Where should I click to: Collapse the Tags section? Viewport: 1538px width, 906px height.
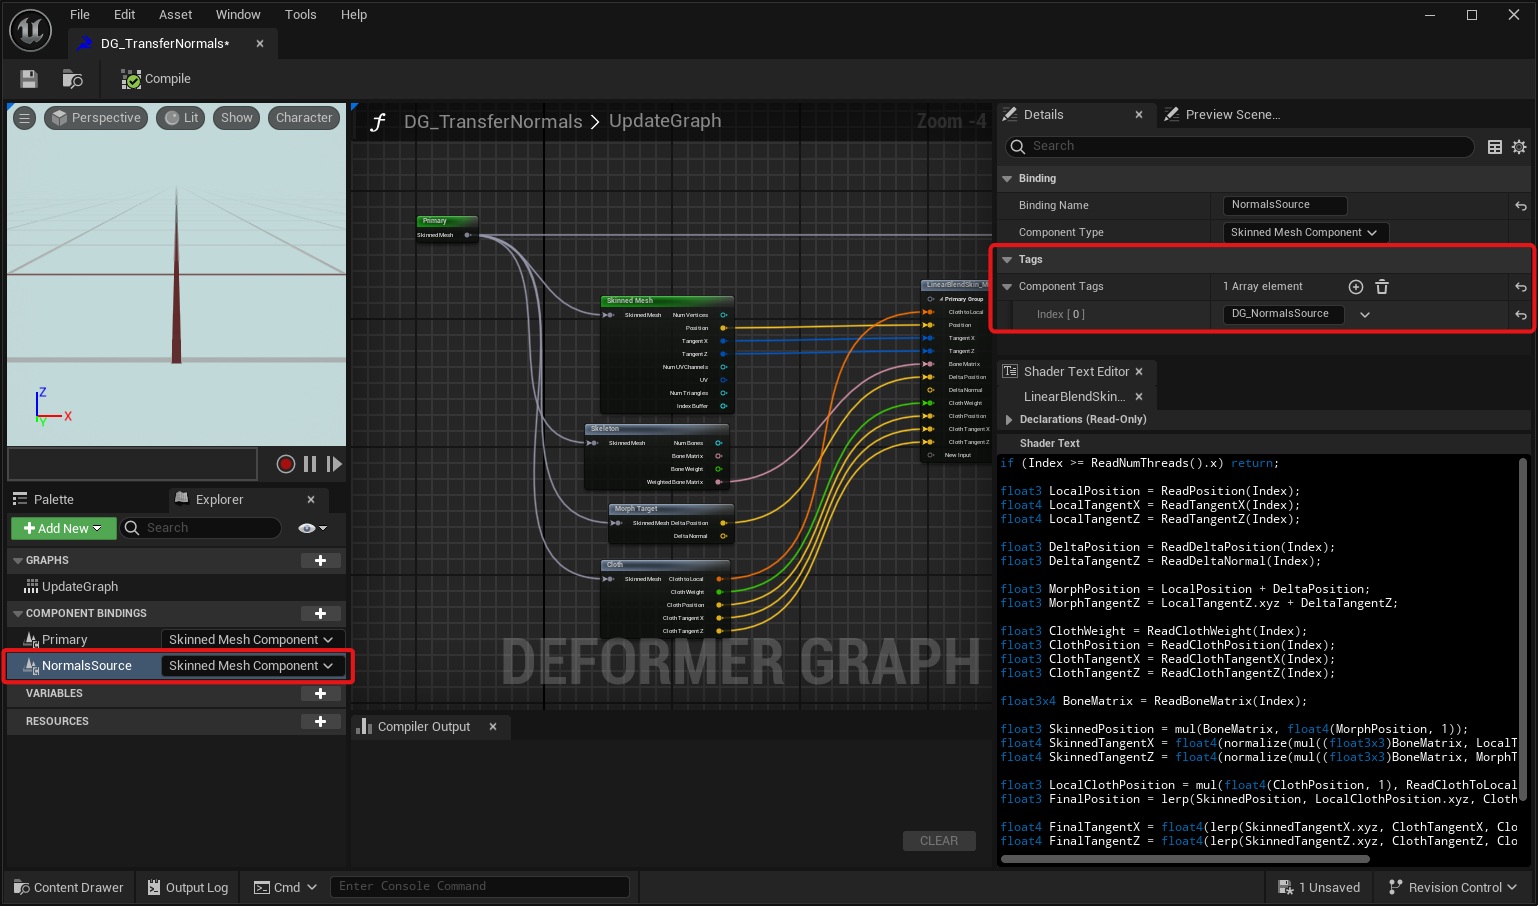point(1007,260)
